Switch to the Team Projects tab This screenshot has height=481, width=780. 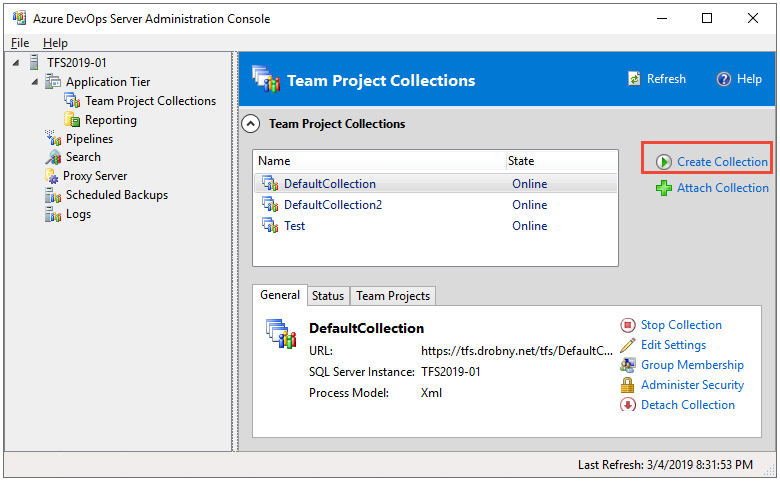tap(393, 296)
